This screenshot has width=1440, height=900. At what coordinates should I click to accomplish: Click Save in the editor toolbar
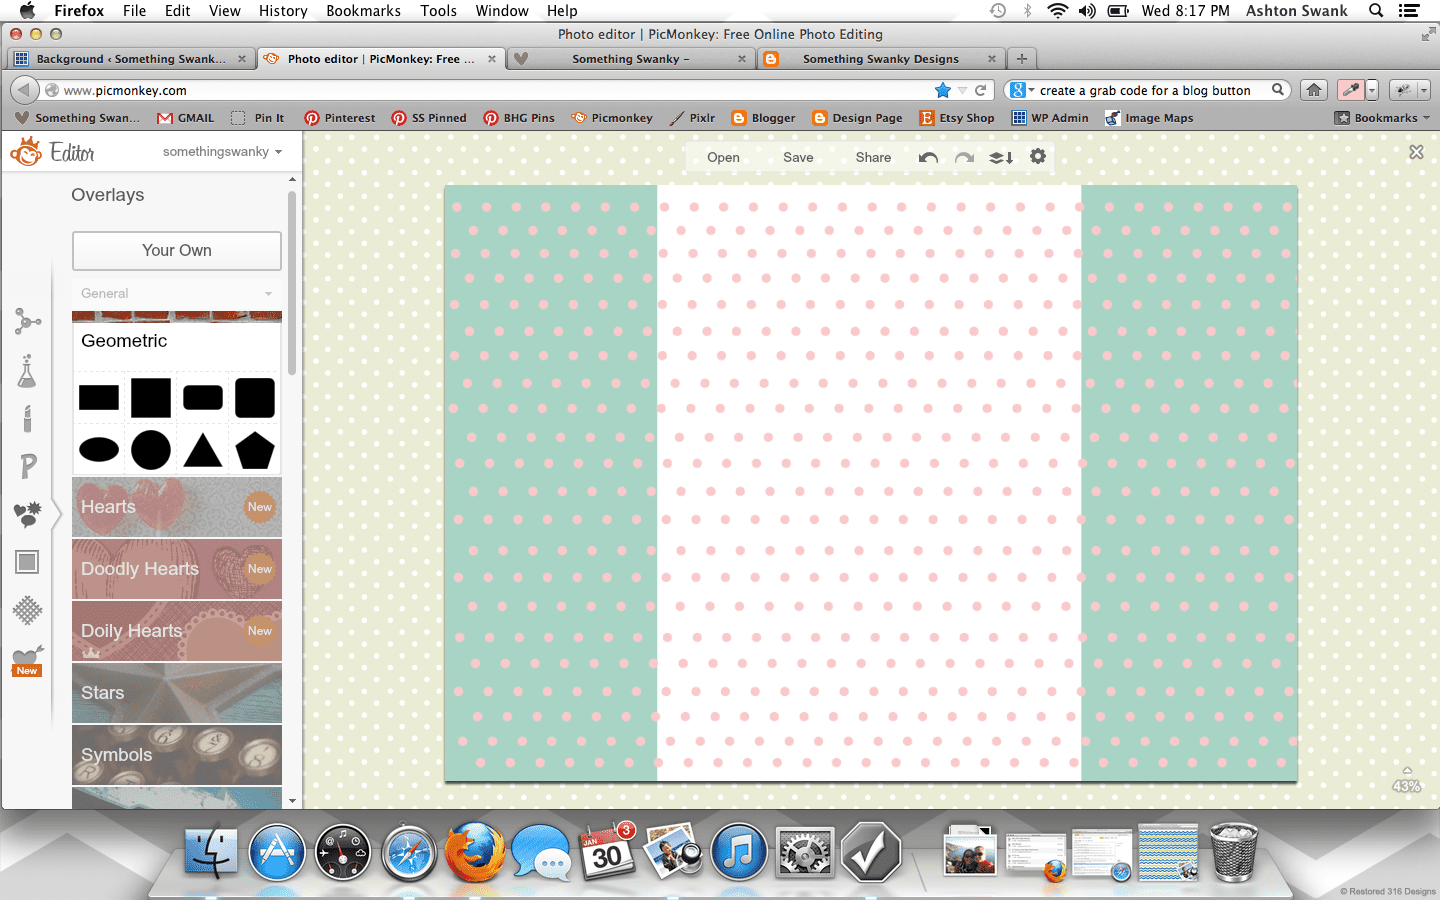798,158
